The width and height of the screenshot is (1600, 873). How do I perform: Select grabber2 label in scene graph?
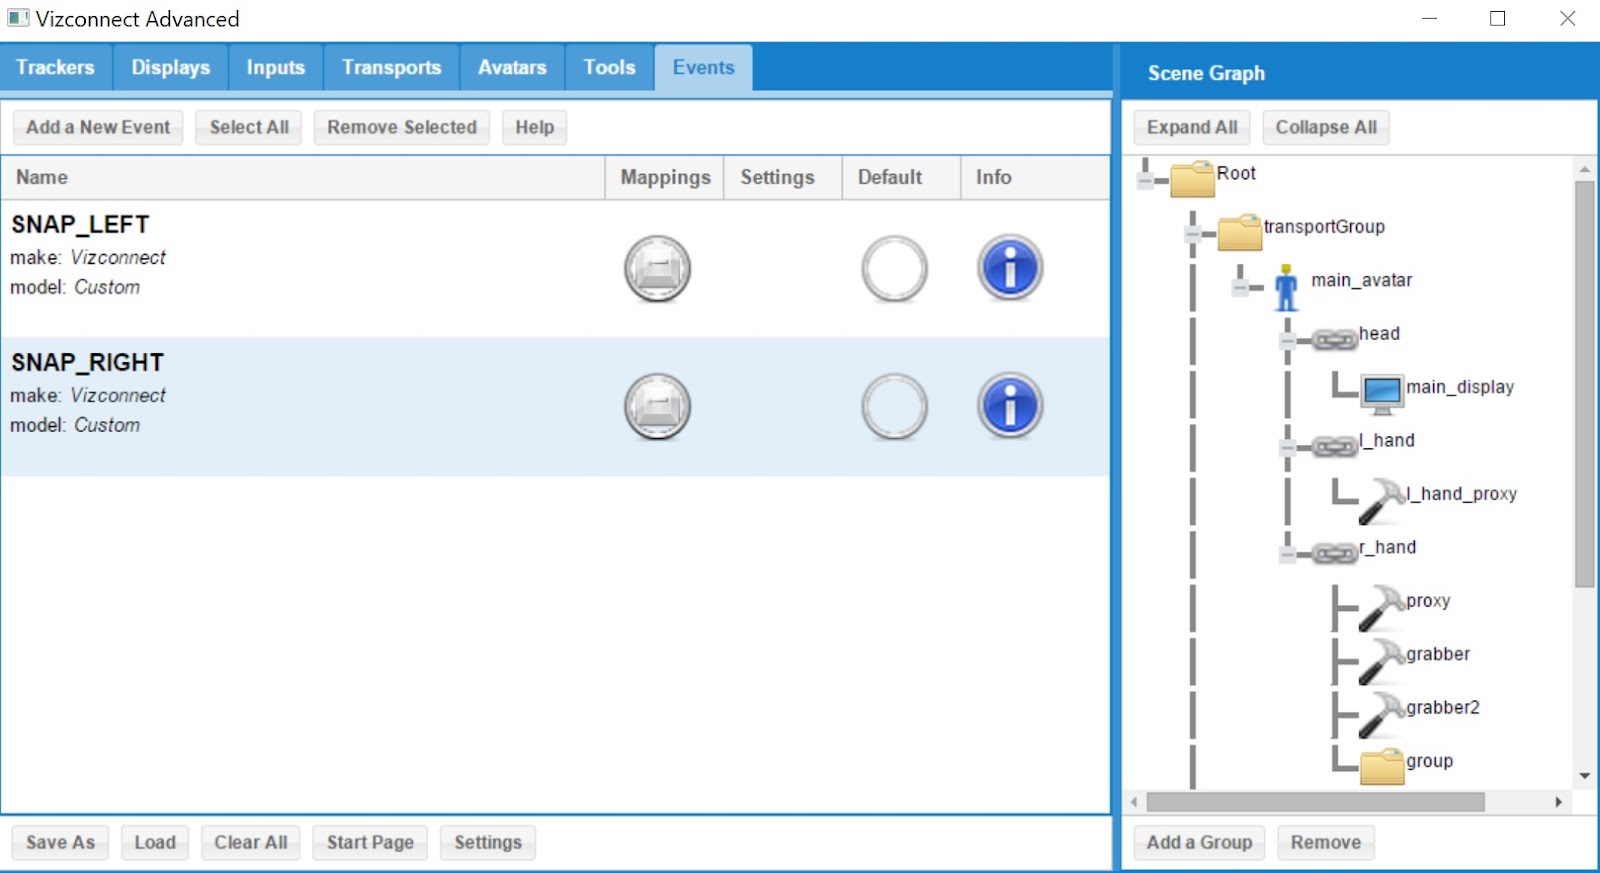(x=1443, y=707)
